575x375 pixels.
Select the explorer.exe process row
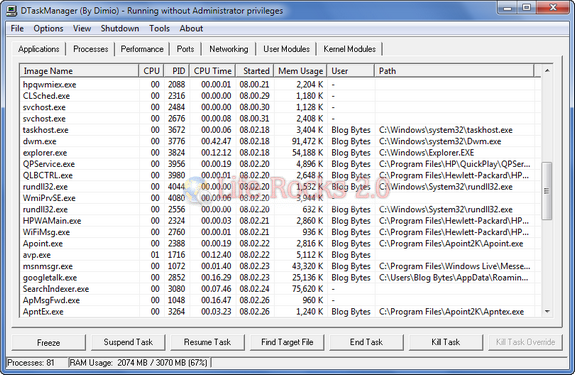pos(280,152)
